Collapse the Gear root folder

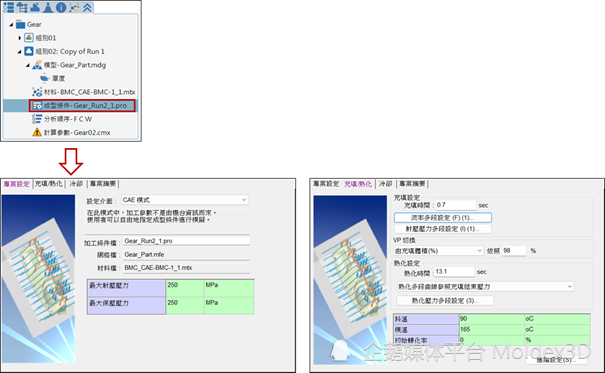[x=11, y=24]
